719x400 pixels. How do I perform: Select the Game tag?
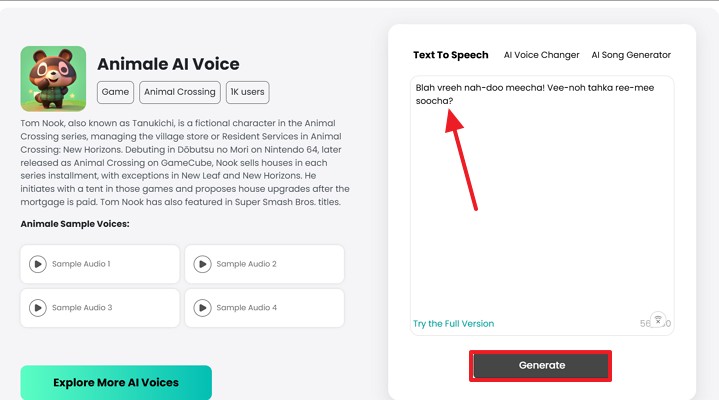pyautogui.click(x=115, y=92)
